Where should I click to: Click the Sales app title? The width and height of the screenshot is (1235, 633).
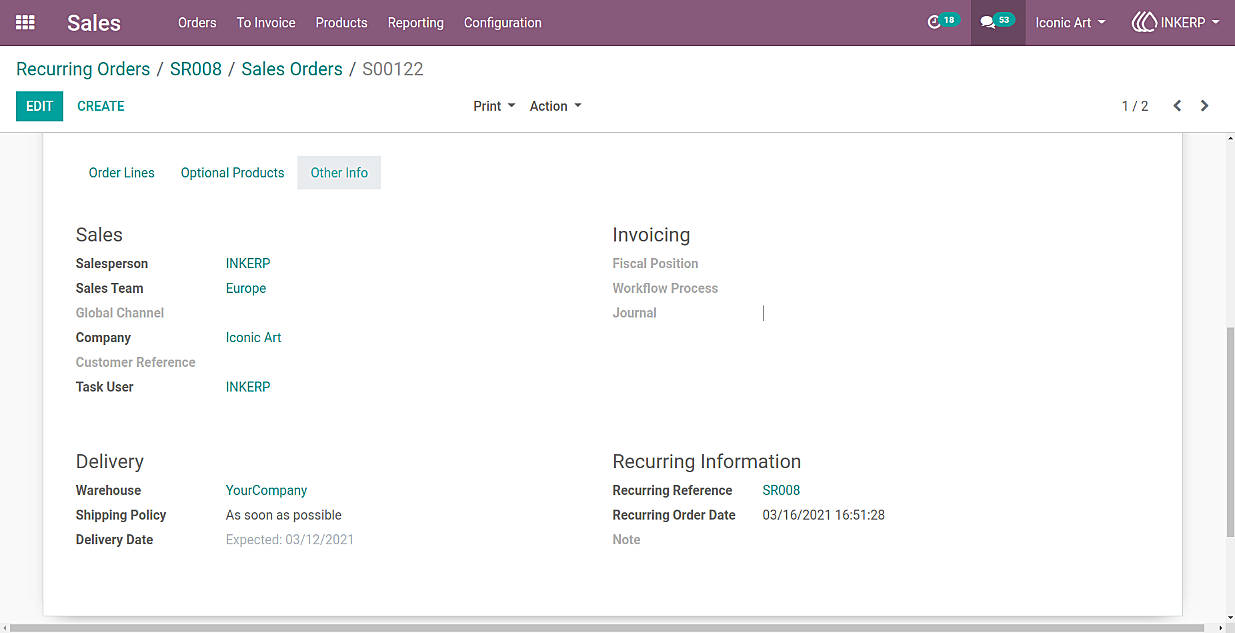(x=94, y=23)
